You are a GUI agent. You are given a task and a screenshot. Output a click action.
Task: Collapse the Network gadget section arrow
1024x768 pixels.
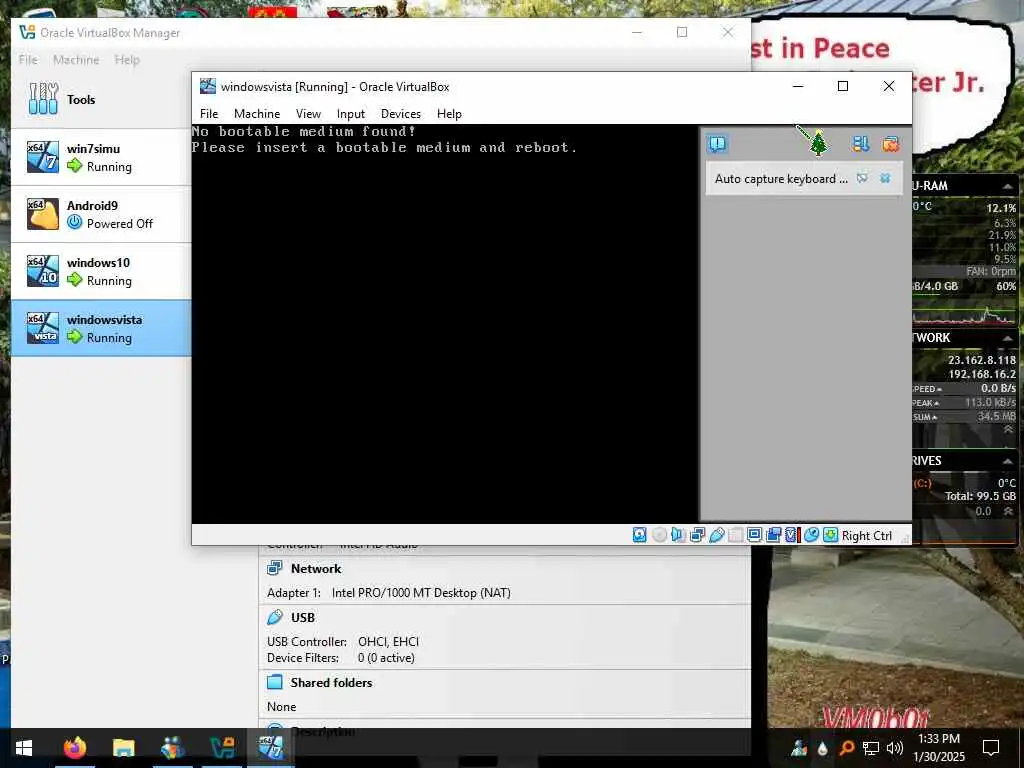1007,338
